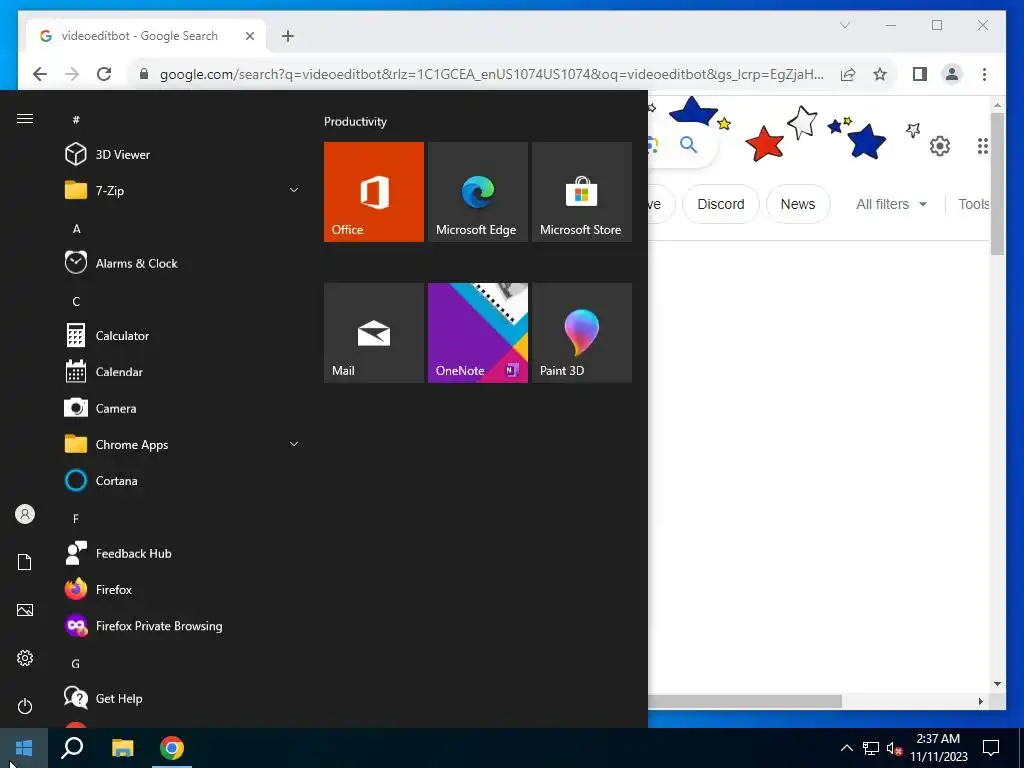This screenshot has width=1024, height=768.
Task: Open the OneNote tile
Action: coord(477,332)
